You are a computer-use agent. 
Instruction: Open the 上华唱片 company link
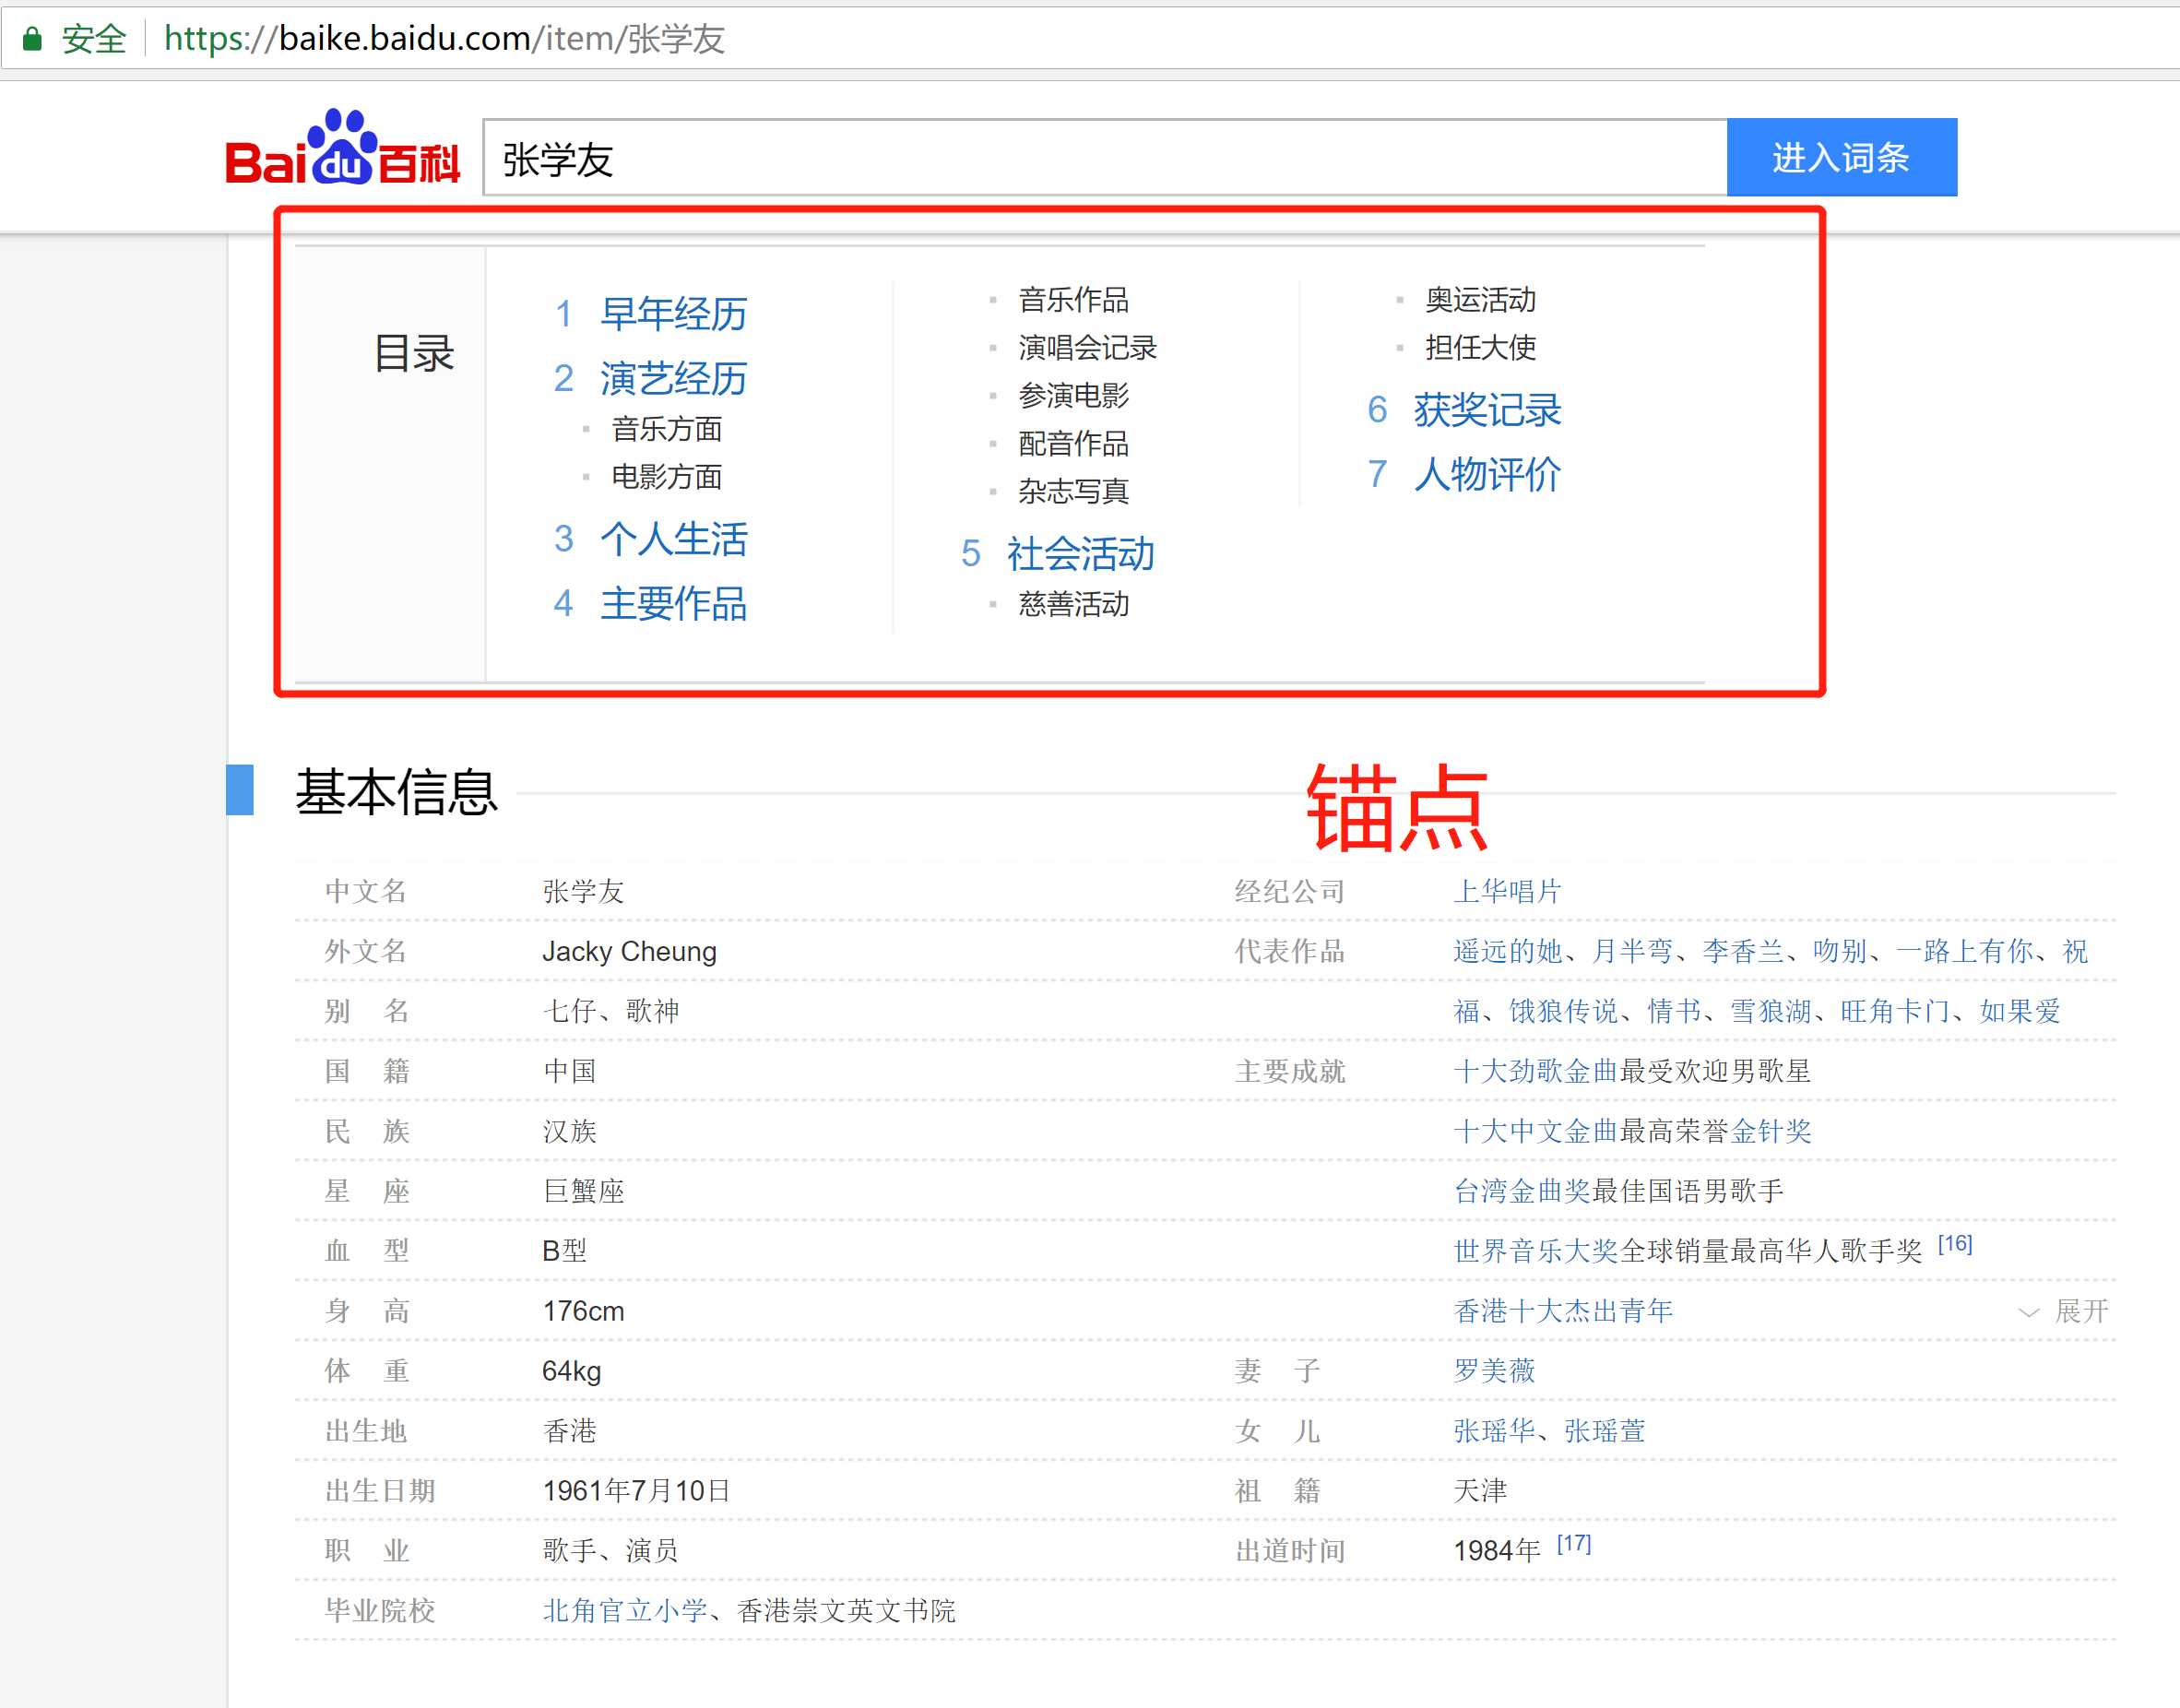point(1507,891)
